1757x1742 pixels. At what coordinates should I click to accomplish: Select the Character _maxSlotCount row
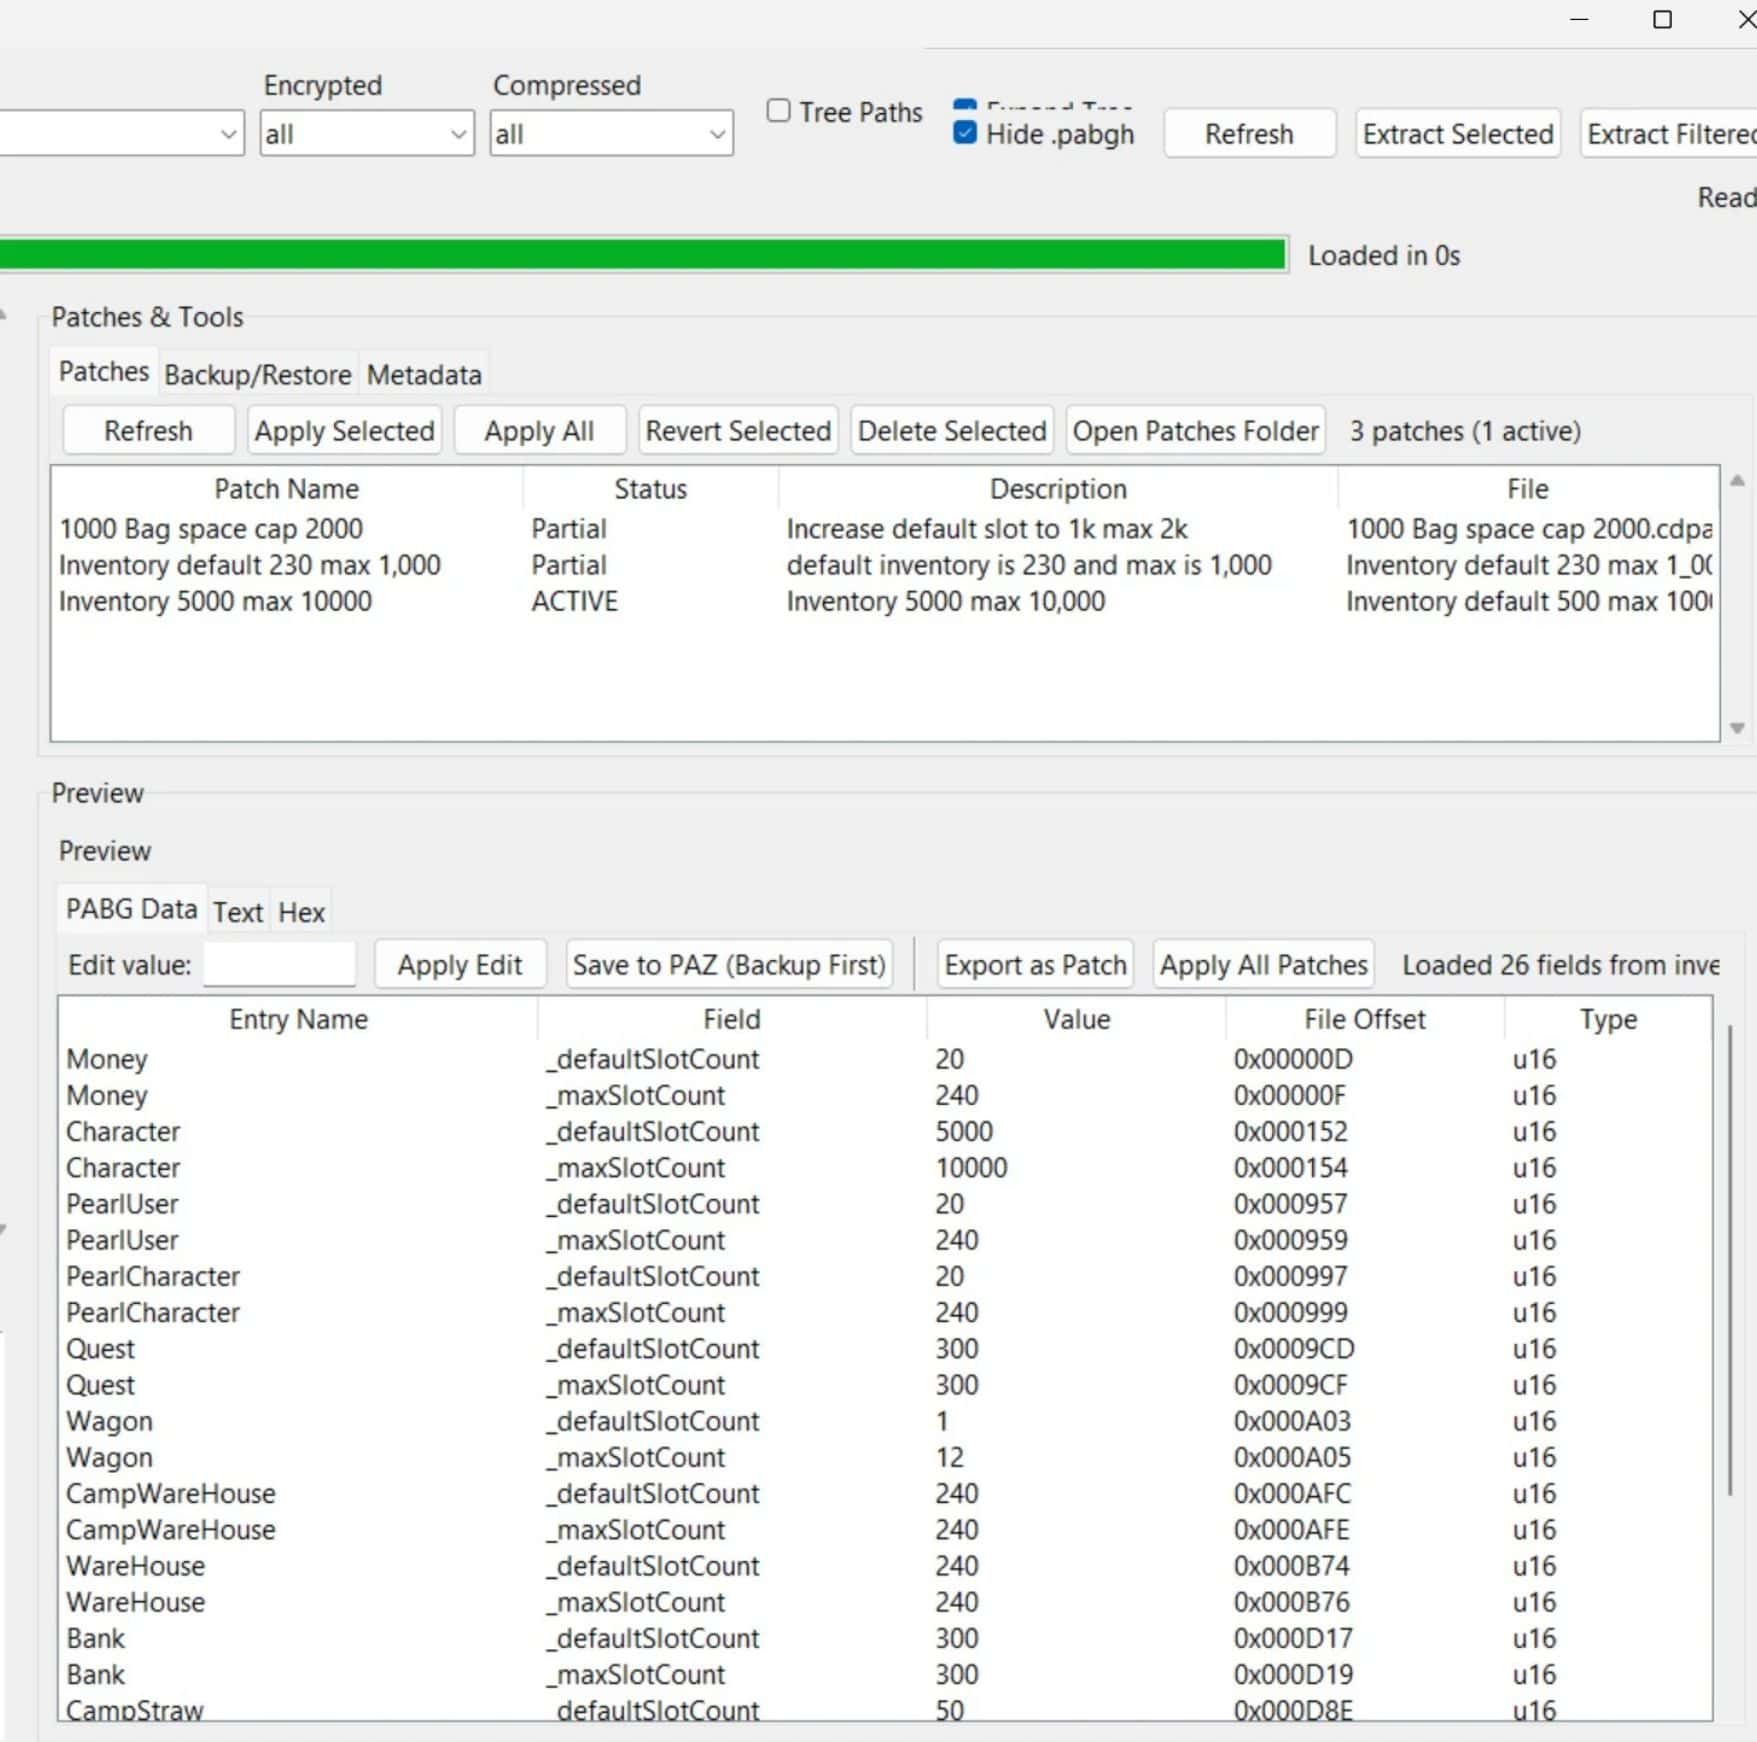(640, 1168)
